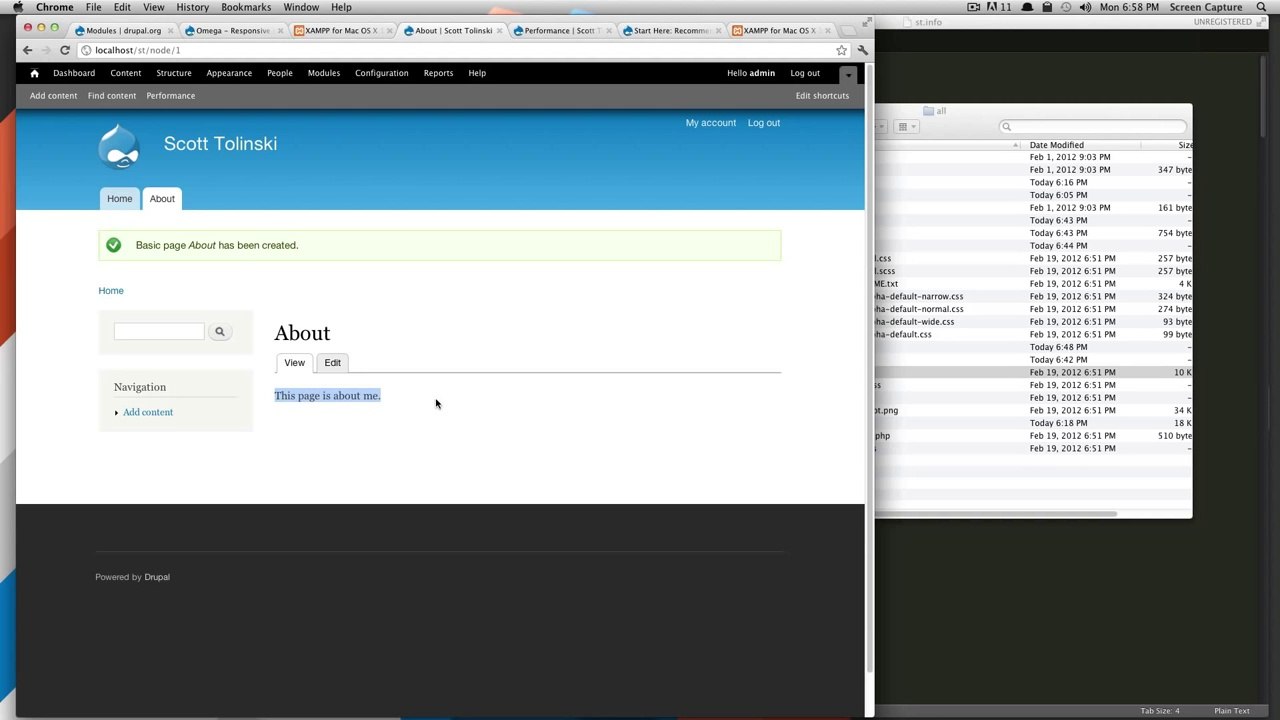Open the Chrome File menu

93,7
